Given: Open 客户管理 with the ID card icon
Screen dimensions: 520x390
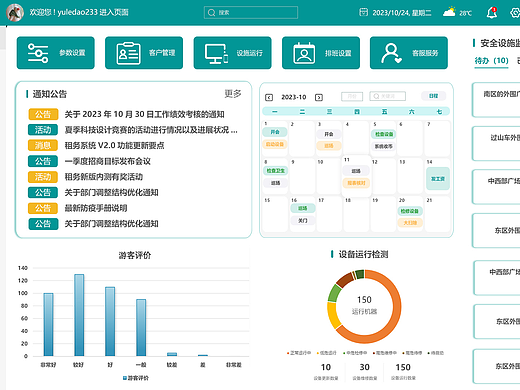Looking at the screenshot, I should tap(144, 53).
